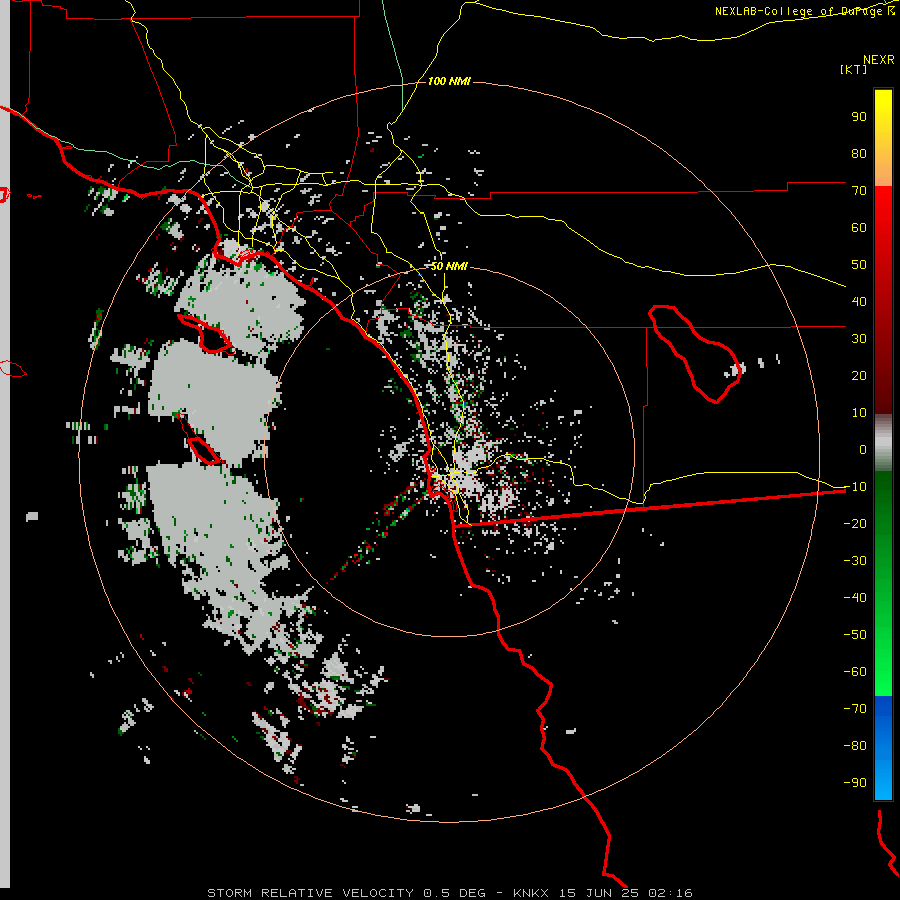Click the "KNKX" radar site identifier
This screenshot has height=900, width=900.
530,893
